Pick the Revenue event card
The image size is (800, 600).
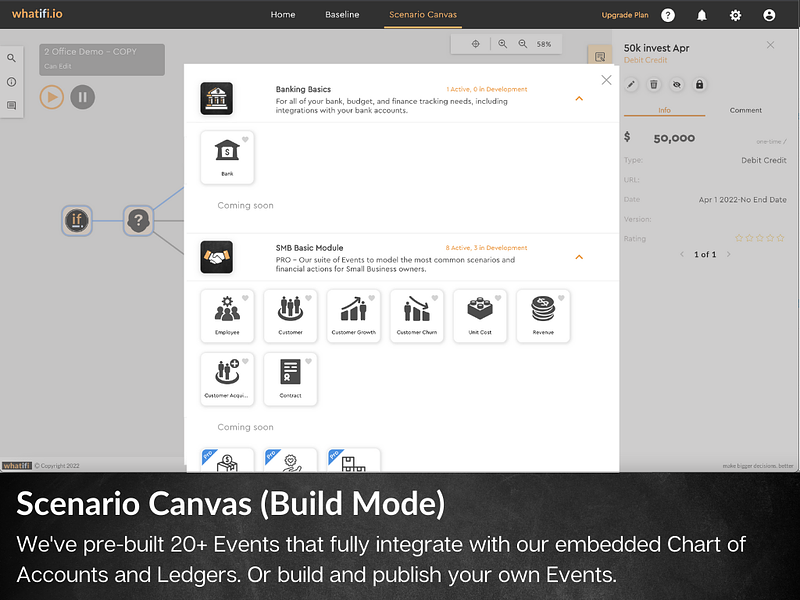(543, 316)
